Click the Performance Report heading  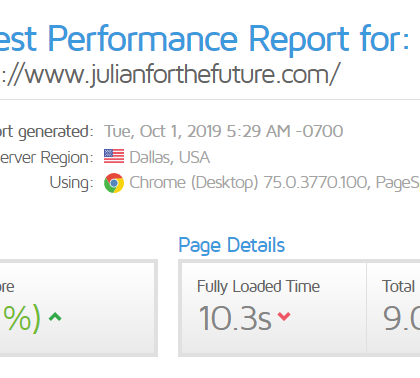click(204, 39)
